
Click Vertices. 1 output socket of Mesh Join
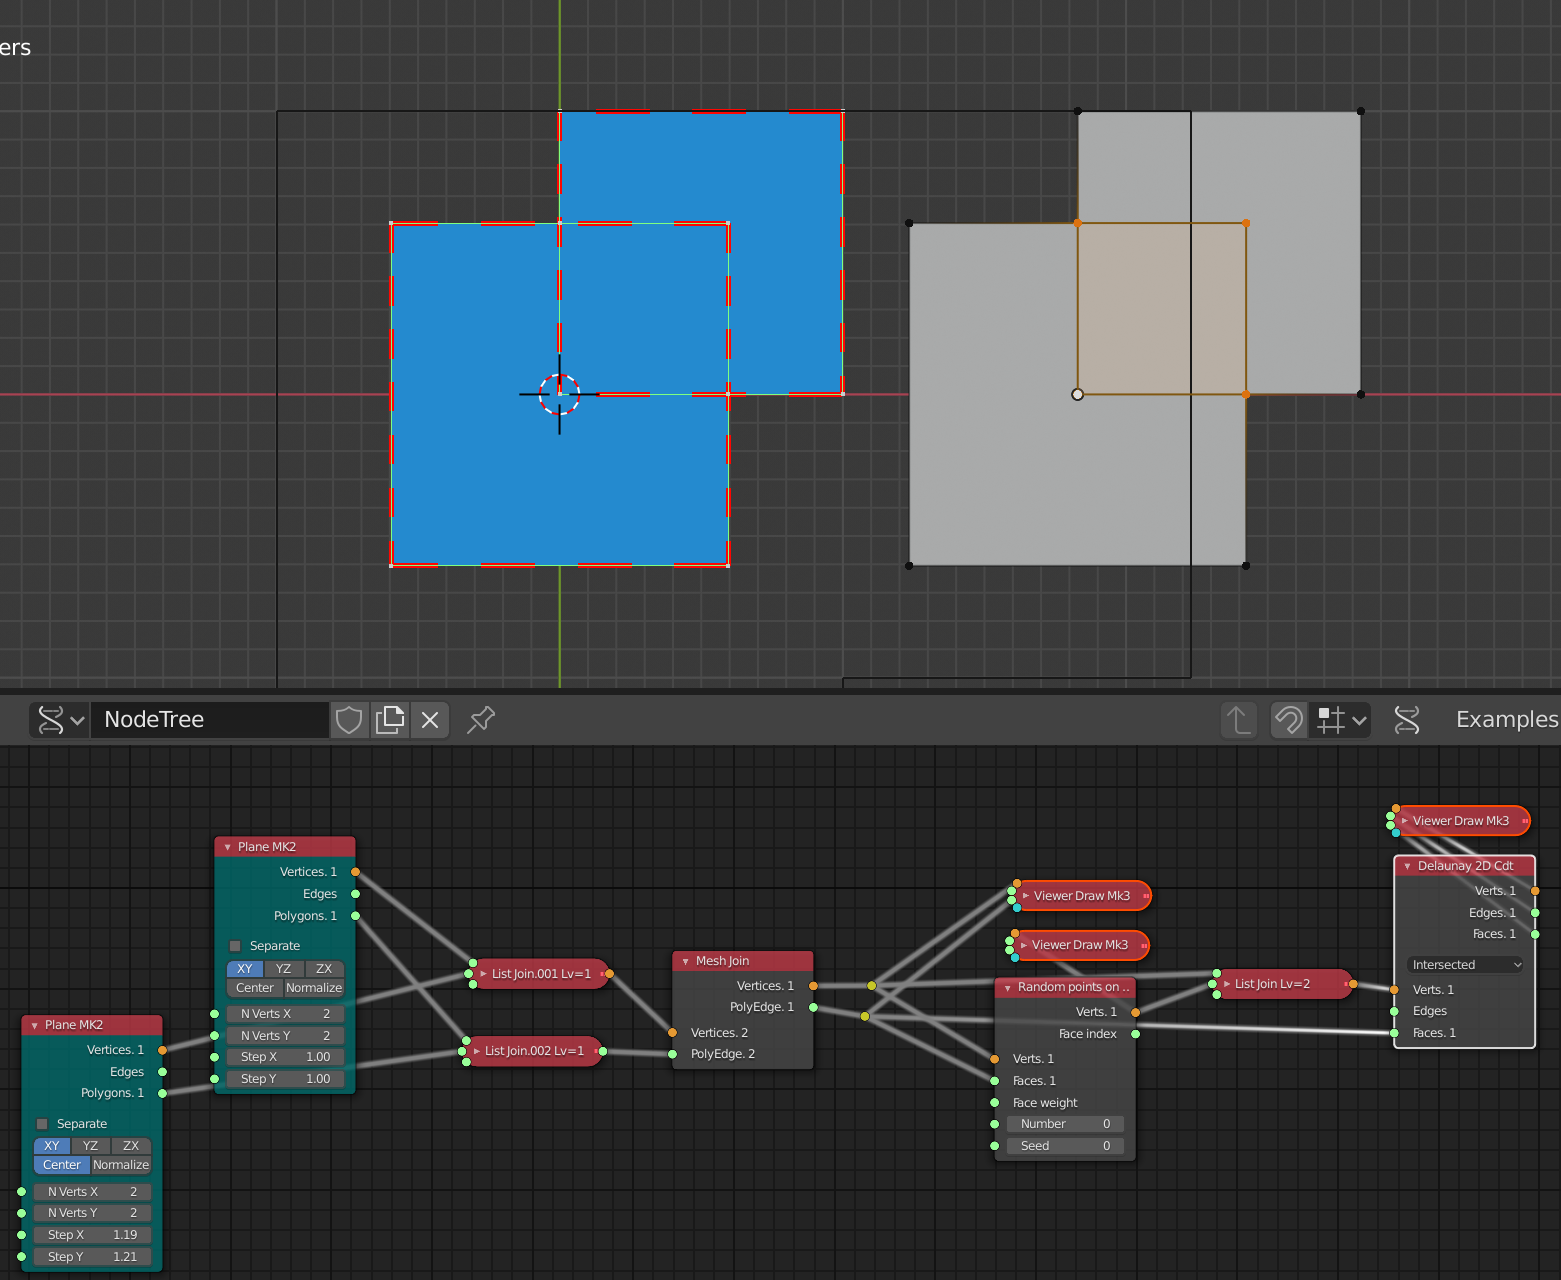[x=813, y=986]
